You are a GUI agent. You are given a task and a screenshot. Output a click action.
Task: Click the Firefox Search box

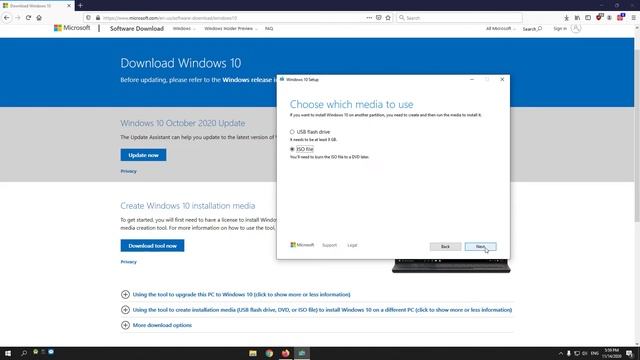click(459, 18)
